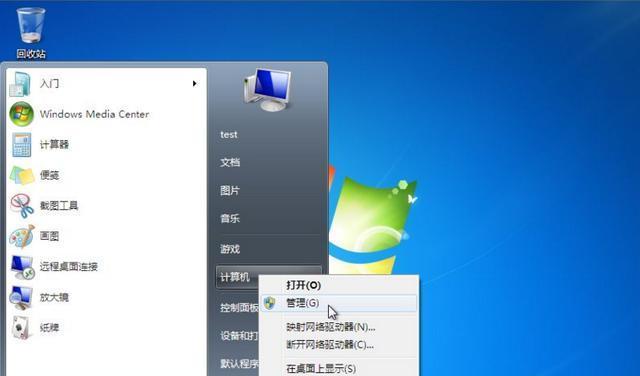Open the 计算器 calculator icon
Viewport: 640px width, 376px height.
[x=21, y=145]
